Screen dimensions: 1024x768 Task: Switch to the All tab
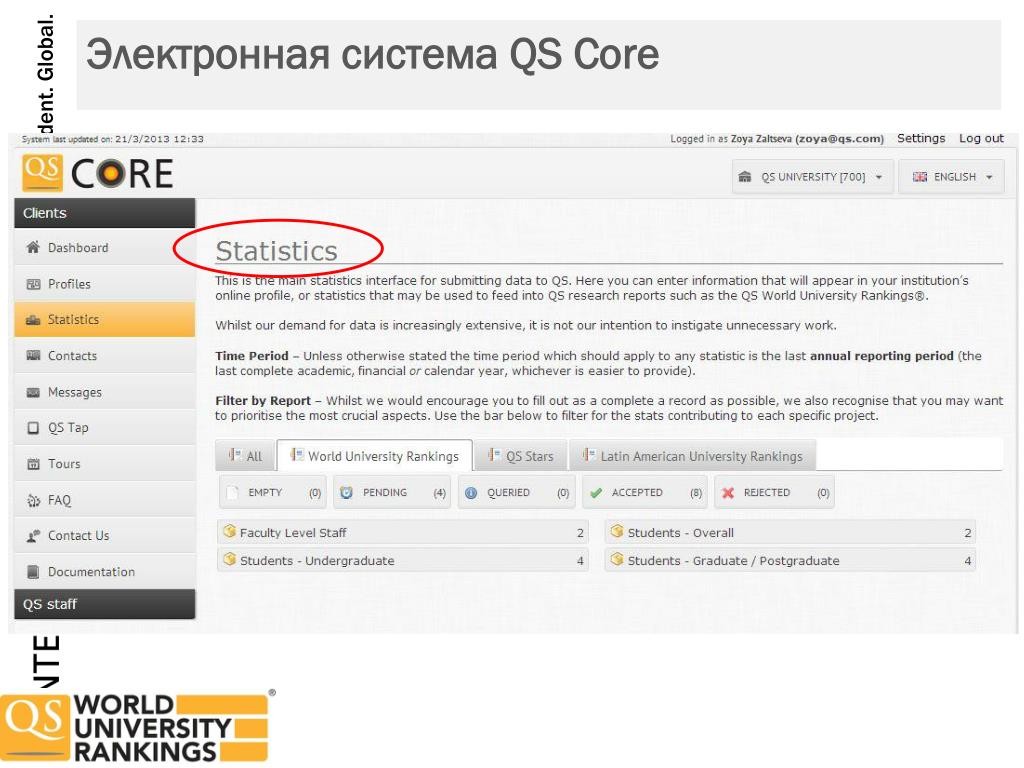(x=246, y=456)
